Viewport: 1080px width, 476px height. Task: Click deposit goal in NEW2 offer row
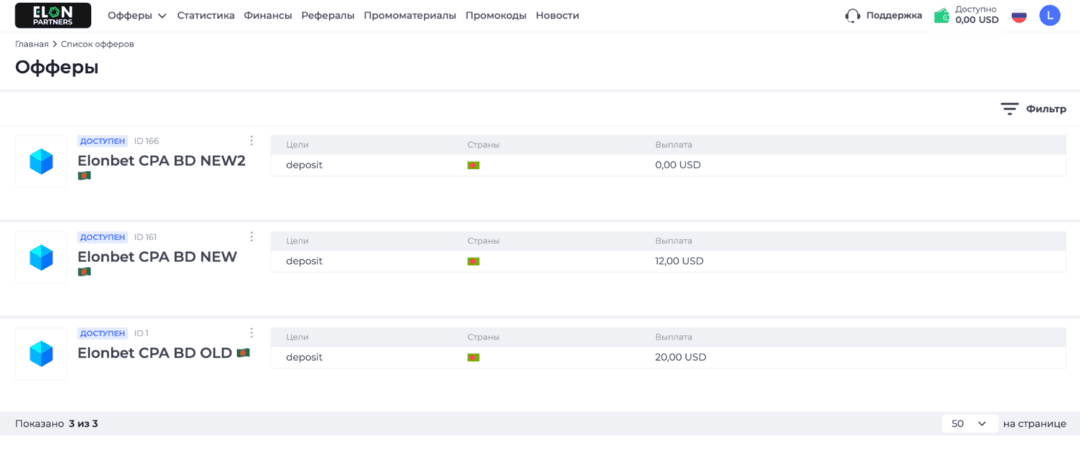[304, 165]
